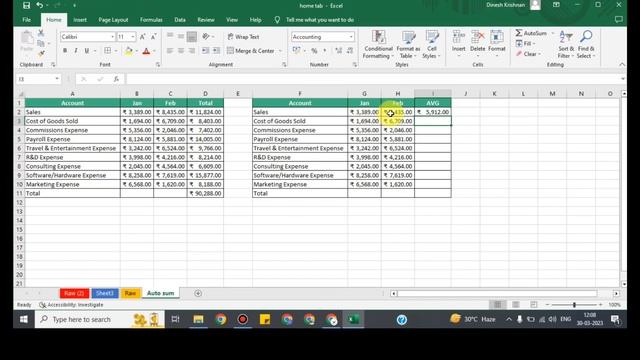The height and width of the screenshot is (360, 640).
Task: Click the AutoSum sigma button
Action: click(531, 33)
